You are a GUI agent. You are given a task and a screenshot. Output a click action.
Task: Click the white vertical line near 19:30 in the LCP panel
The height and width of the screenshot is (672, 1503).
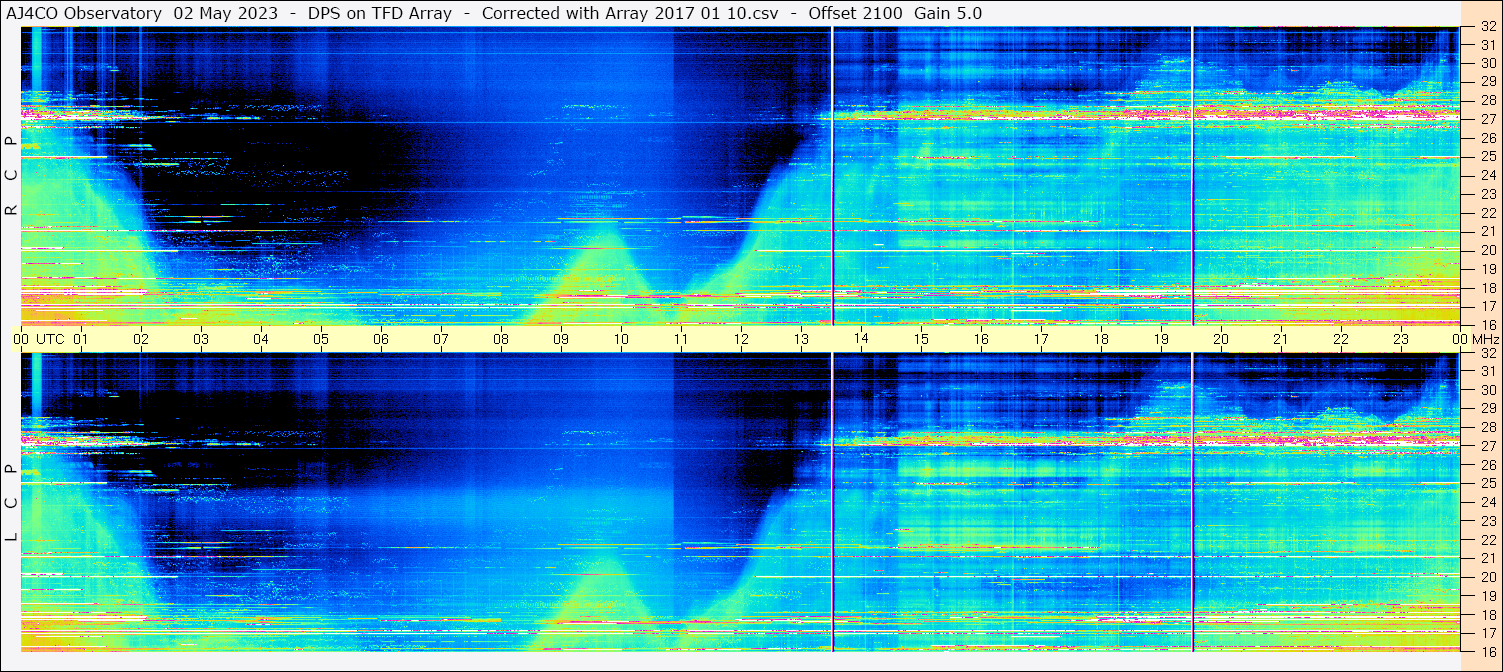[1193, 500]
